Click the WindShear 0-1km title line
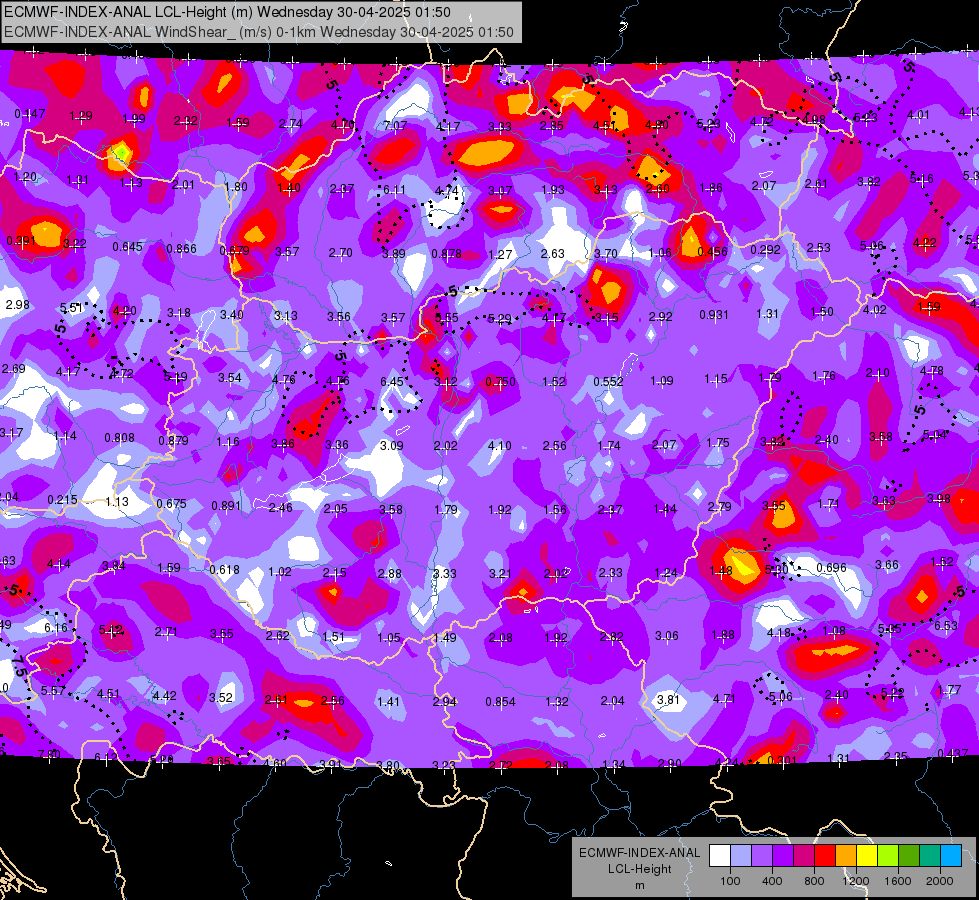This screenshot has height=900, width=979. pyautogui.click(x=258, y=32)
